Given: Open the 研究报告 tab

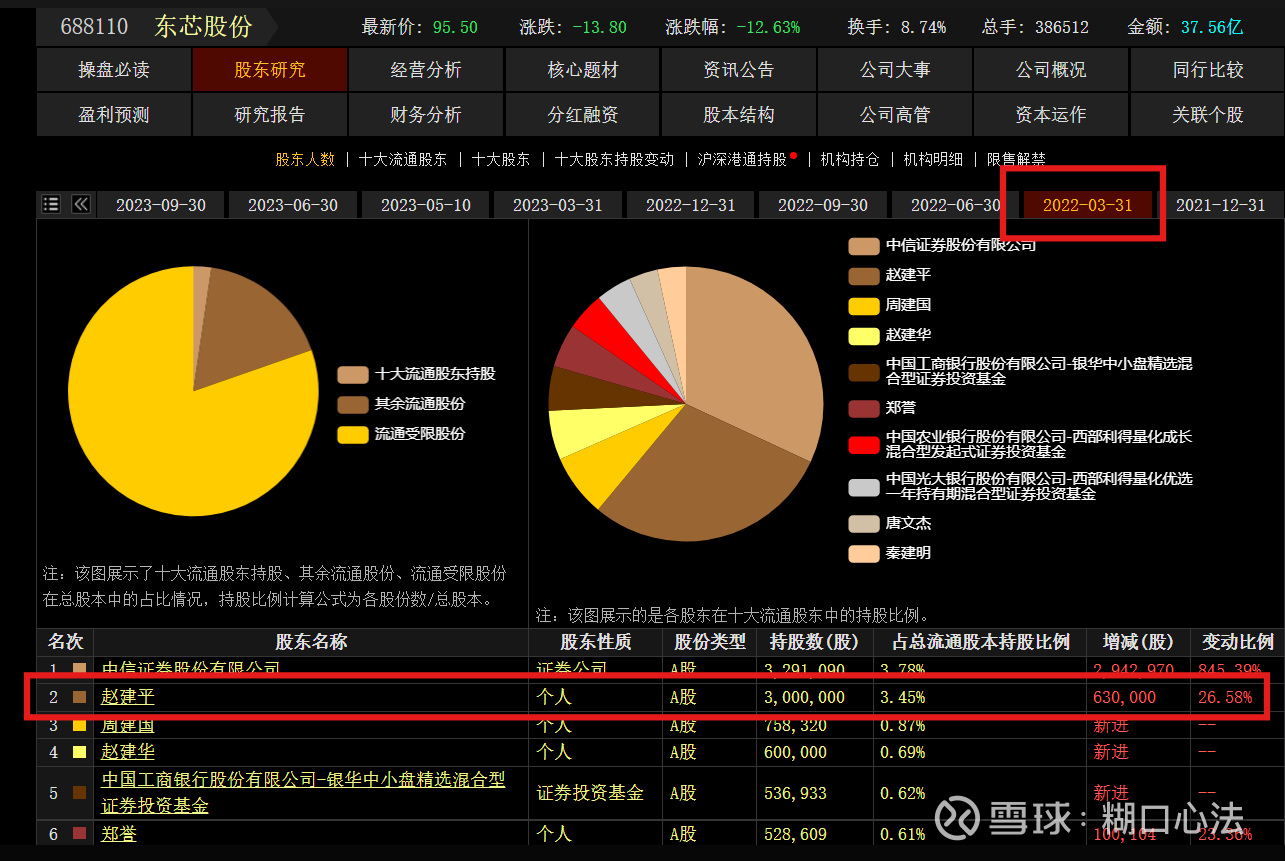Looking at the screenshot, I should [270, 115].
